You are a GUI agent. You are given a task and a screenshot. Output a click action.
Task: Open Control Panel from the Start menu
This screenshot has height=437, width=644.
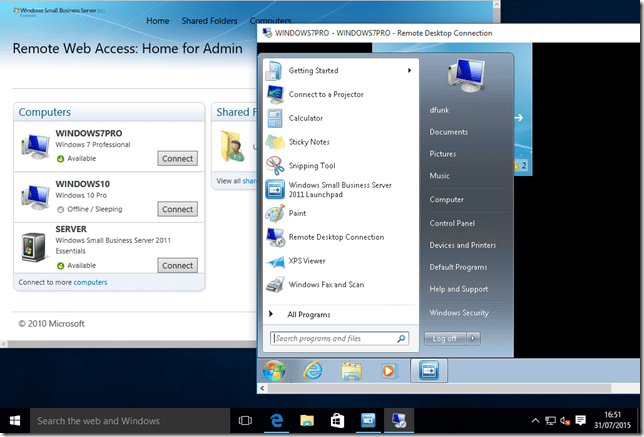pos(451,223)
